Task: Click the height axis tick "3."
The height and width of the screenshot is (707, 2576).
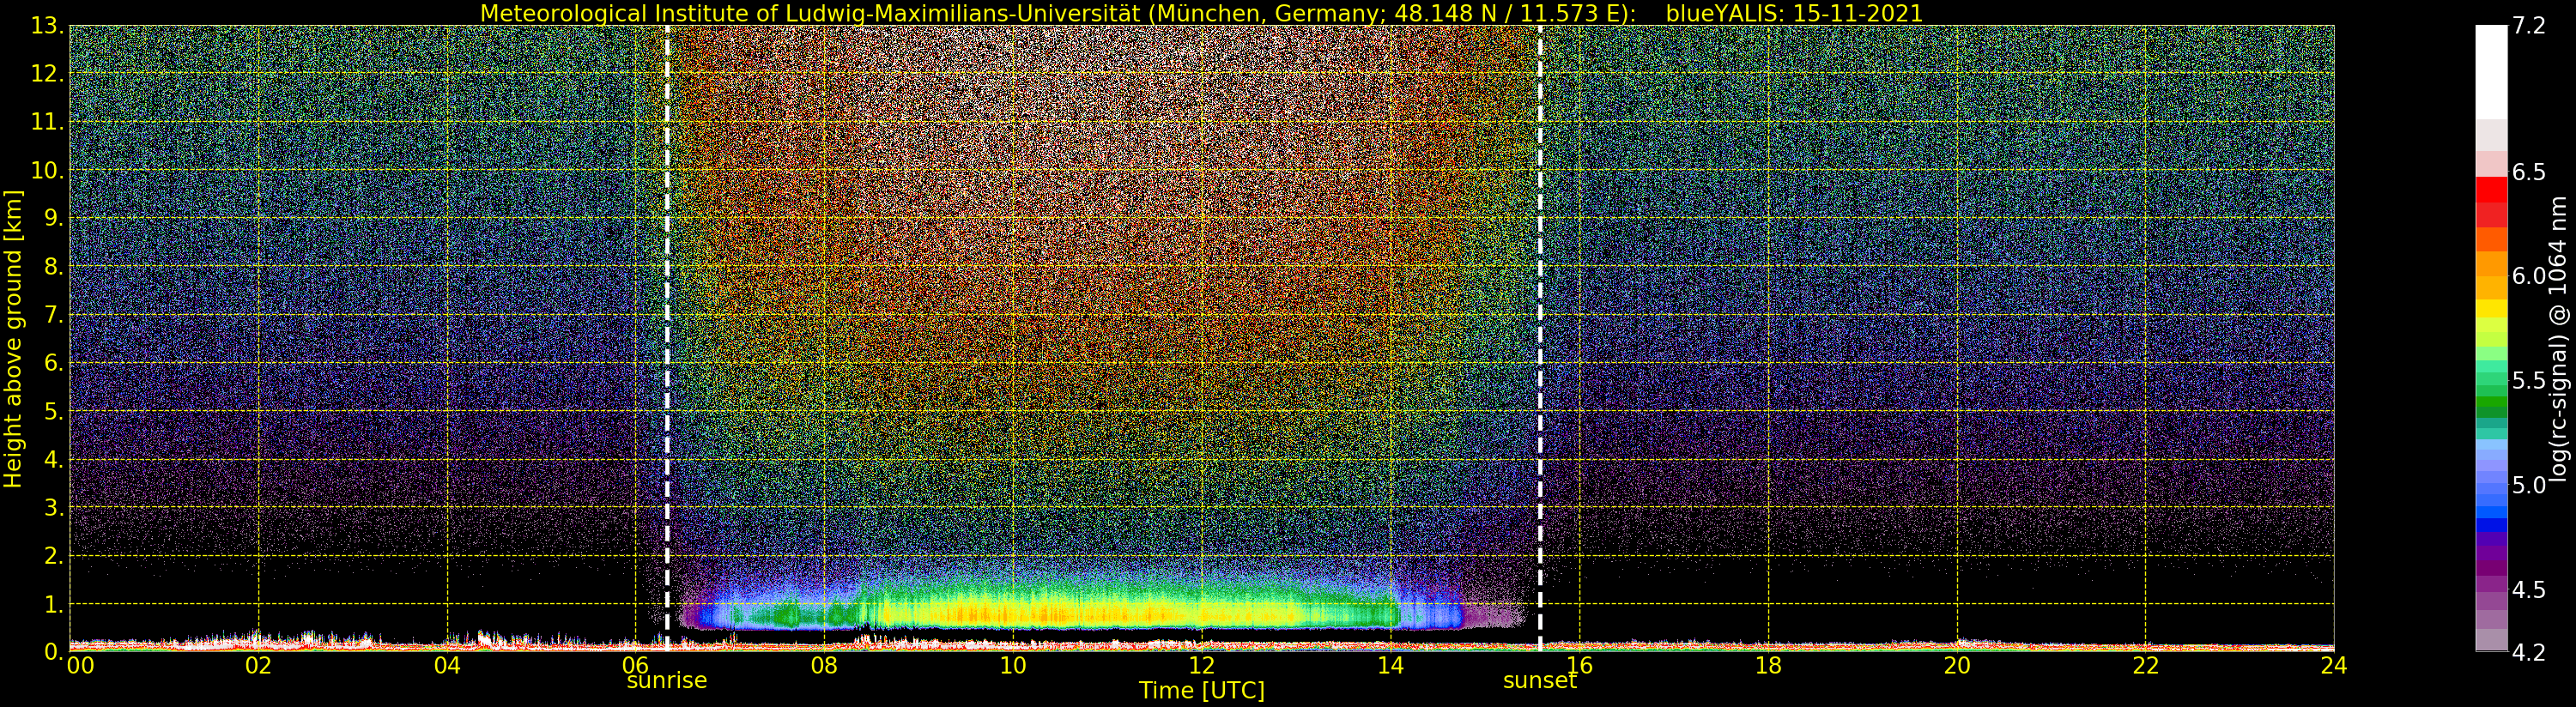Action: coord(53,507)
